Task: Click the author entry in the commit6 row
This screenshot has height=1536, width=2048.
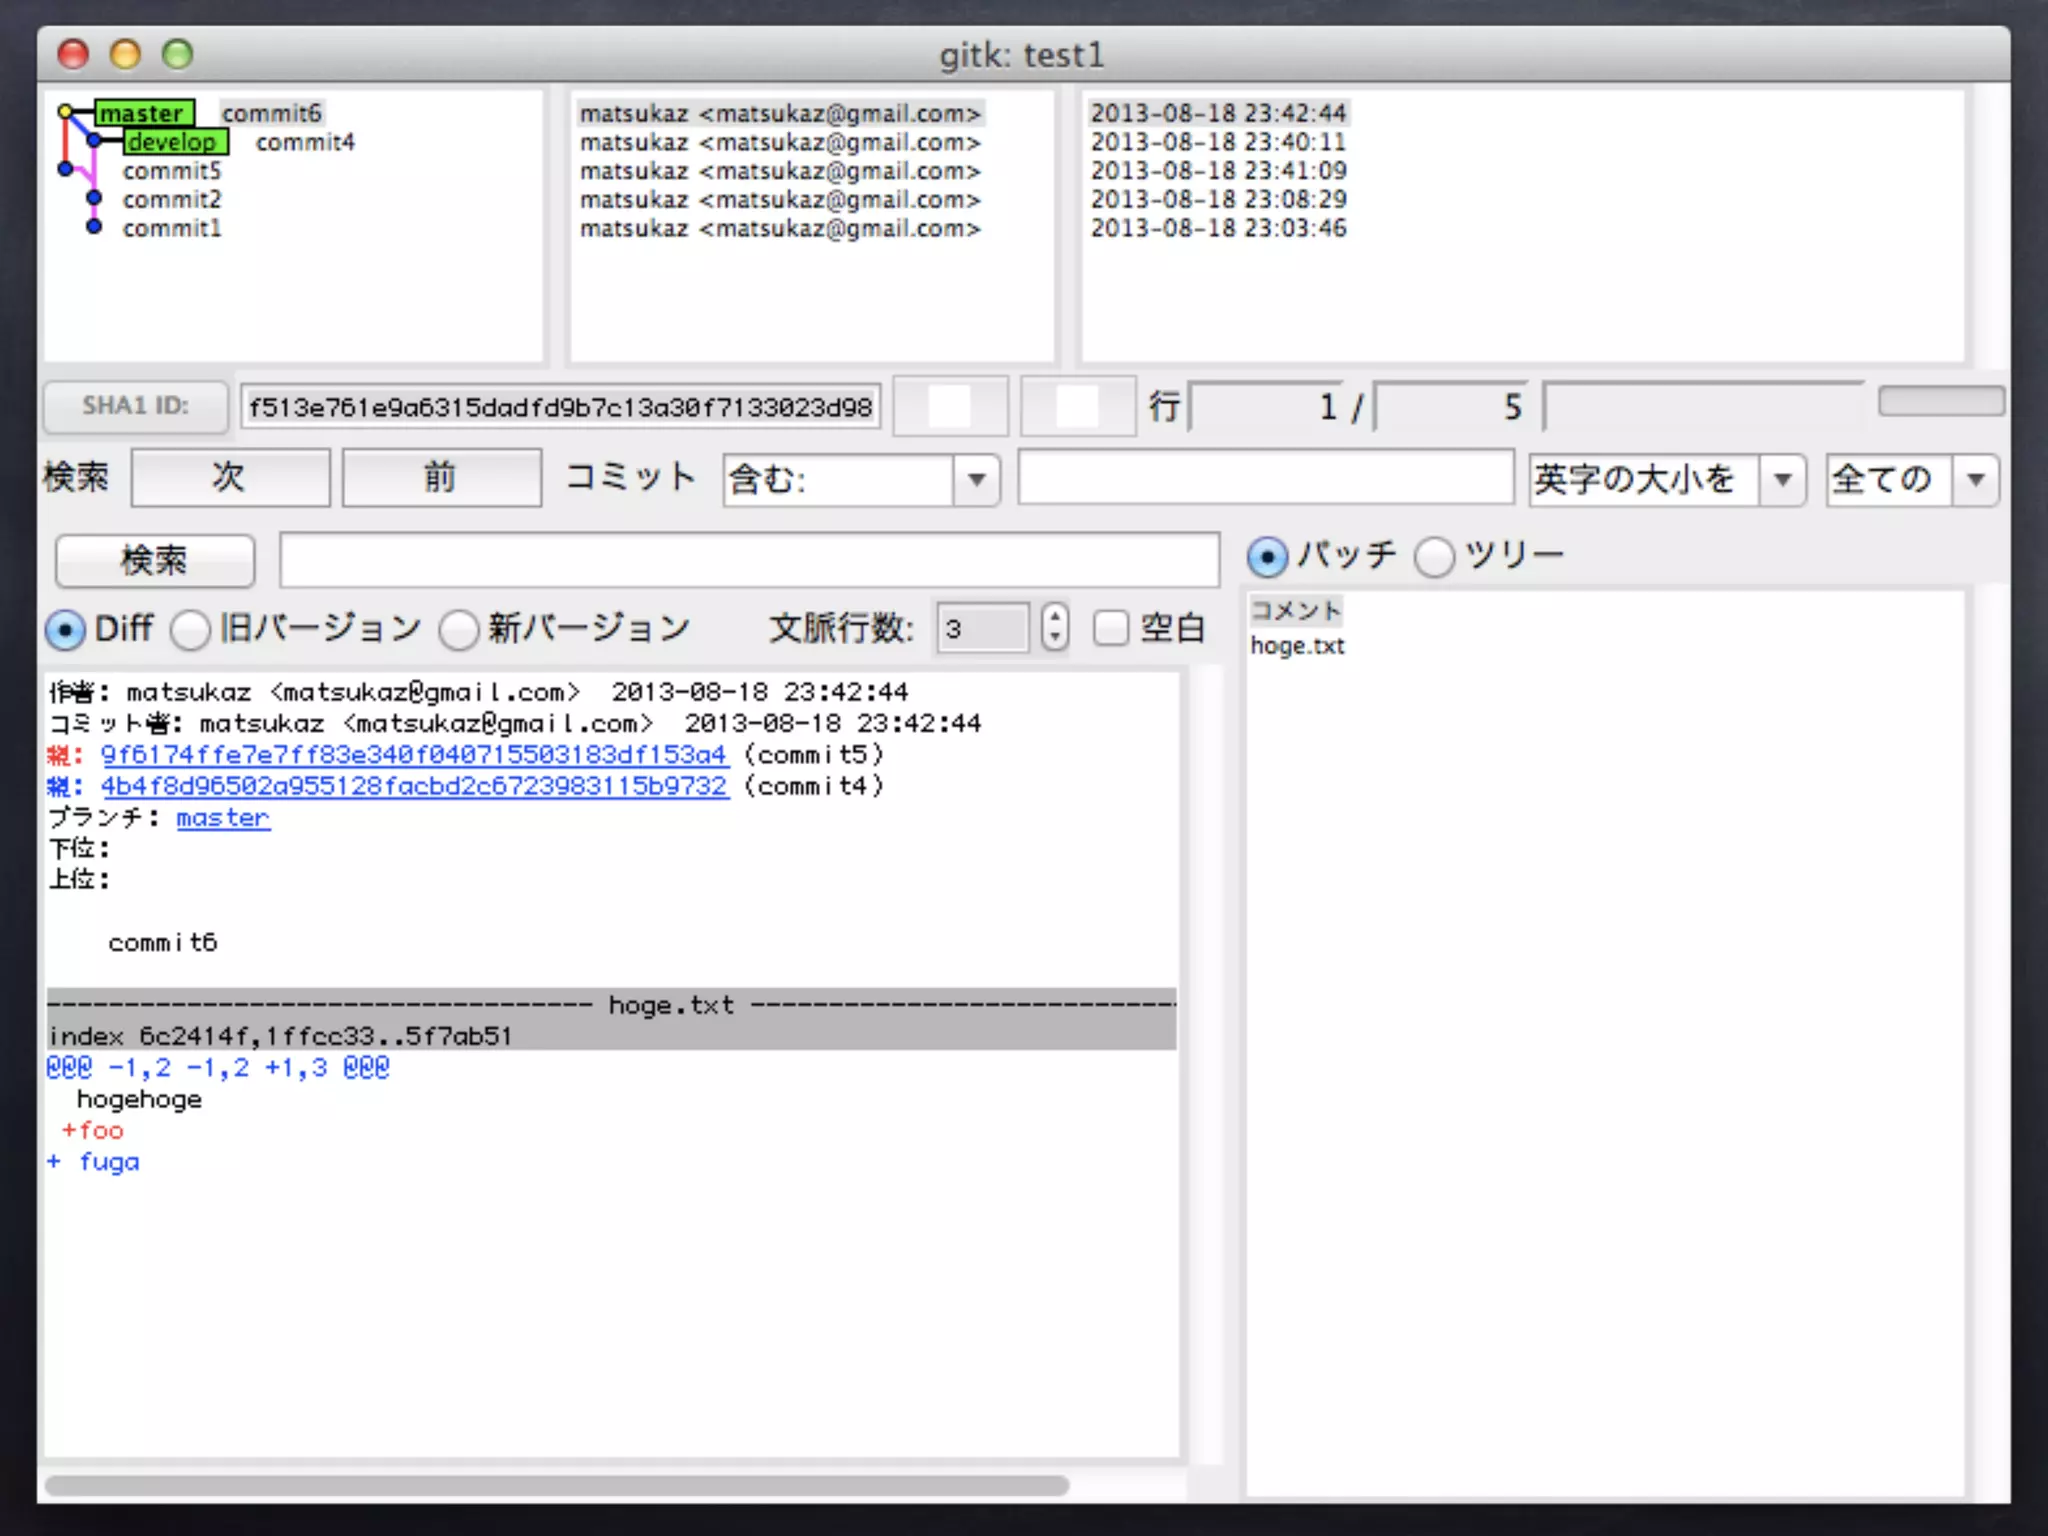Action: [x=780, y=113]
